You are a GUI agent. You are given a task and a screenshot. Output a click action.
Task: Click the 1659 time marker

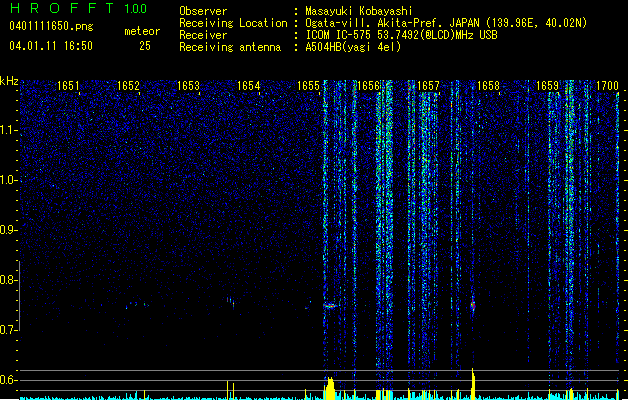click(548, 86)
